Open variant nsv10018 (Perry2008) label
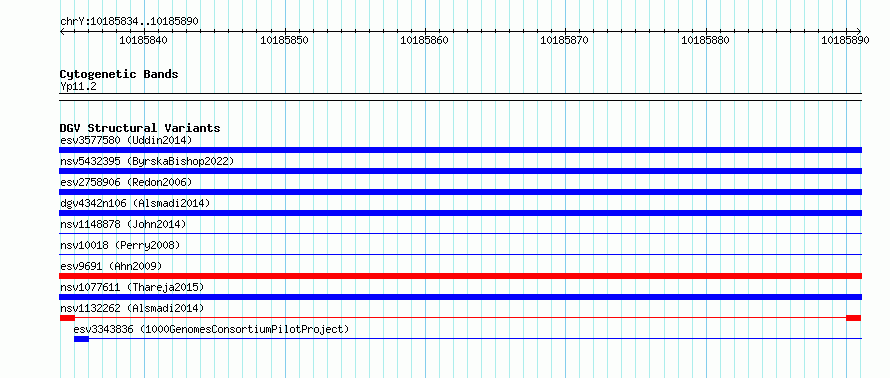The width and height of the screenshot is (890, 378). (120, 245)
